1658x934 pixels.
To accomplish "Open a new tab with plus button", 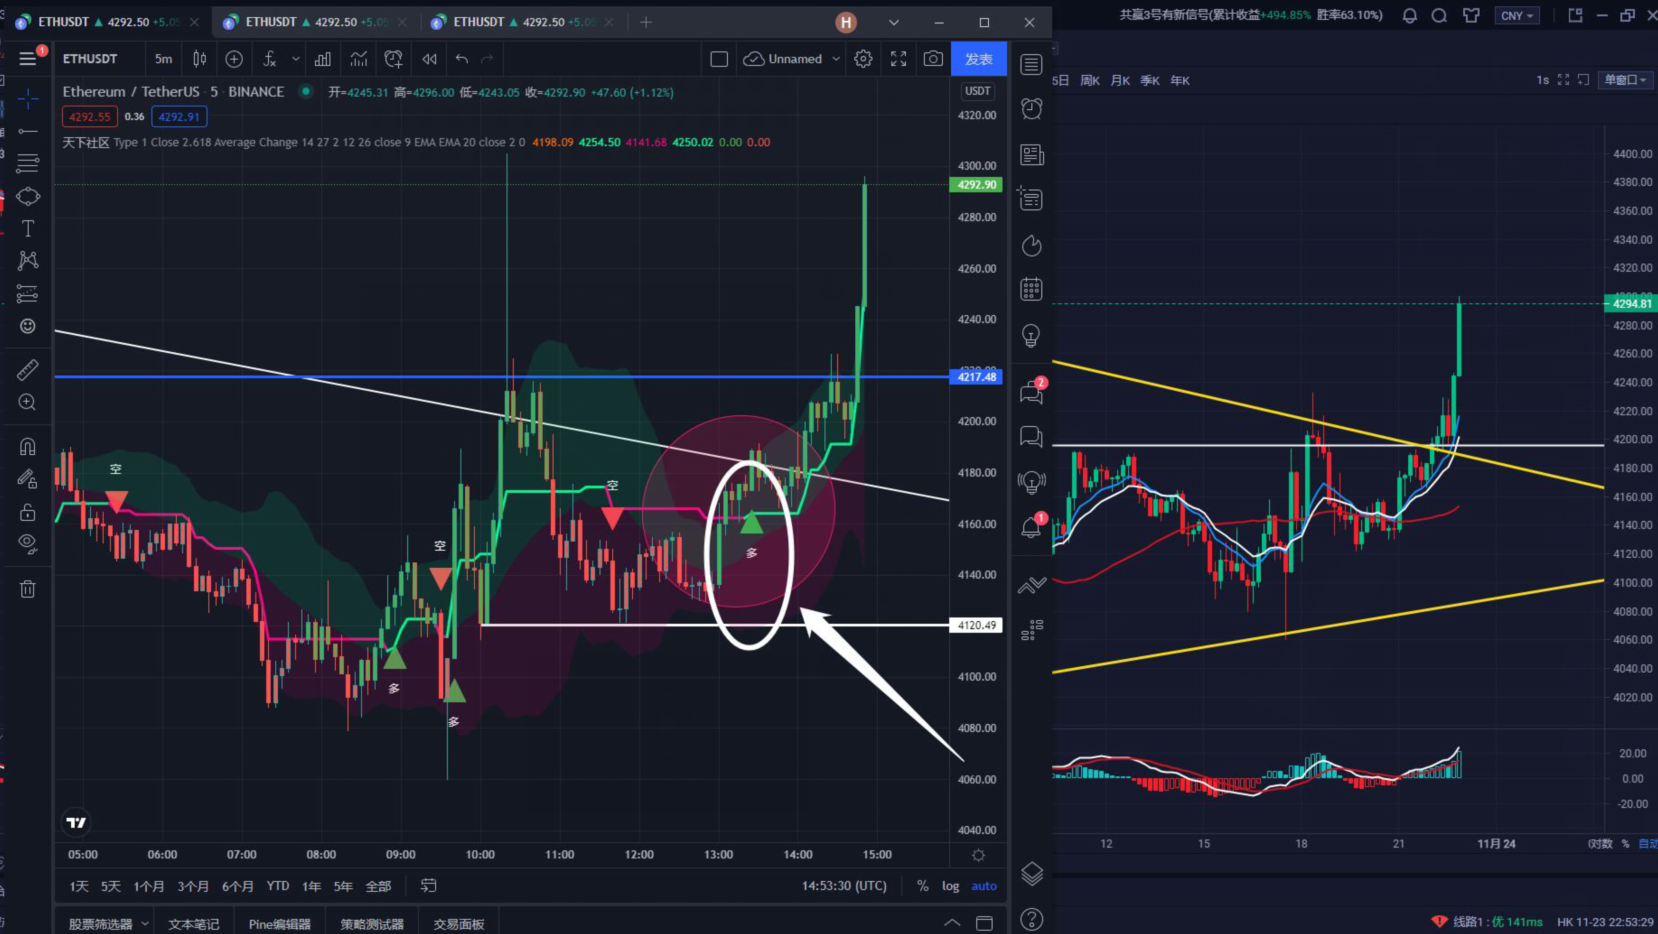I will pyautogui.click(x=646, y=22).
